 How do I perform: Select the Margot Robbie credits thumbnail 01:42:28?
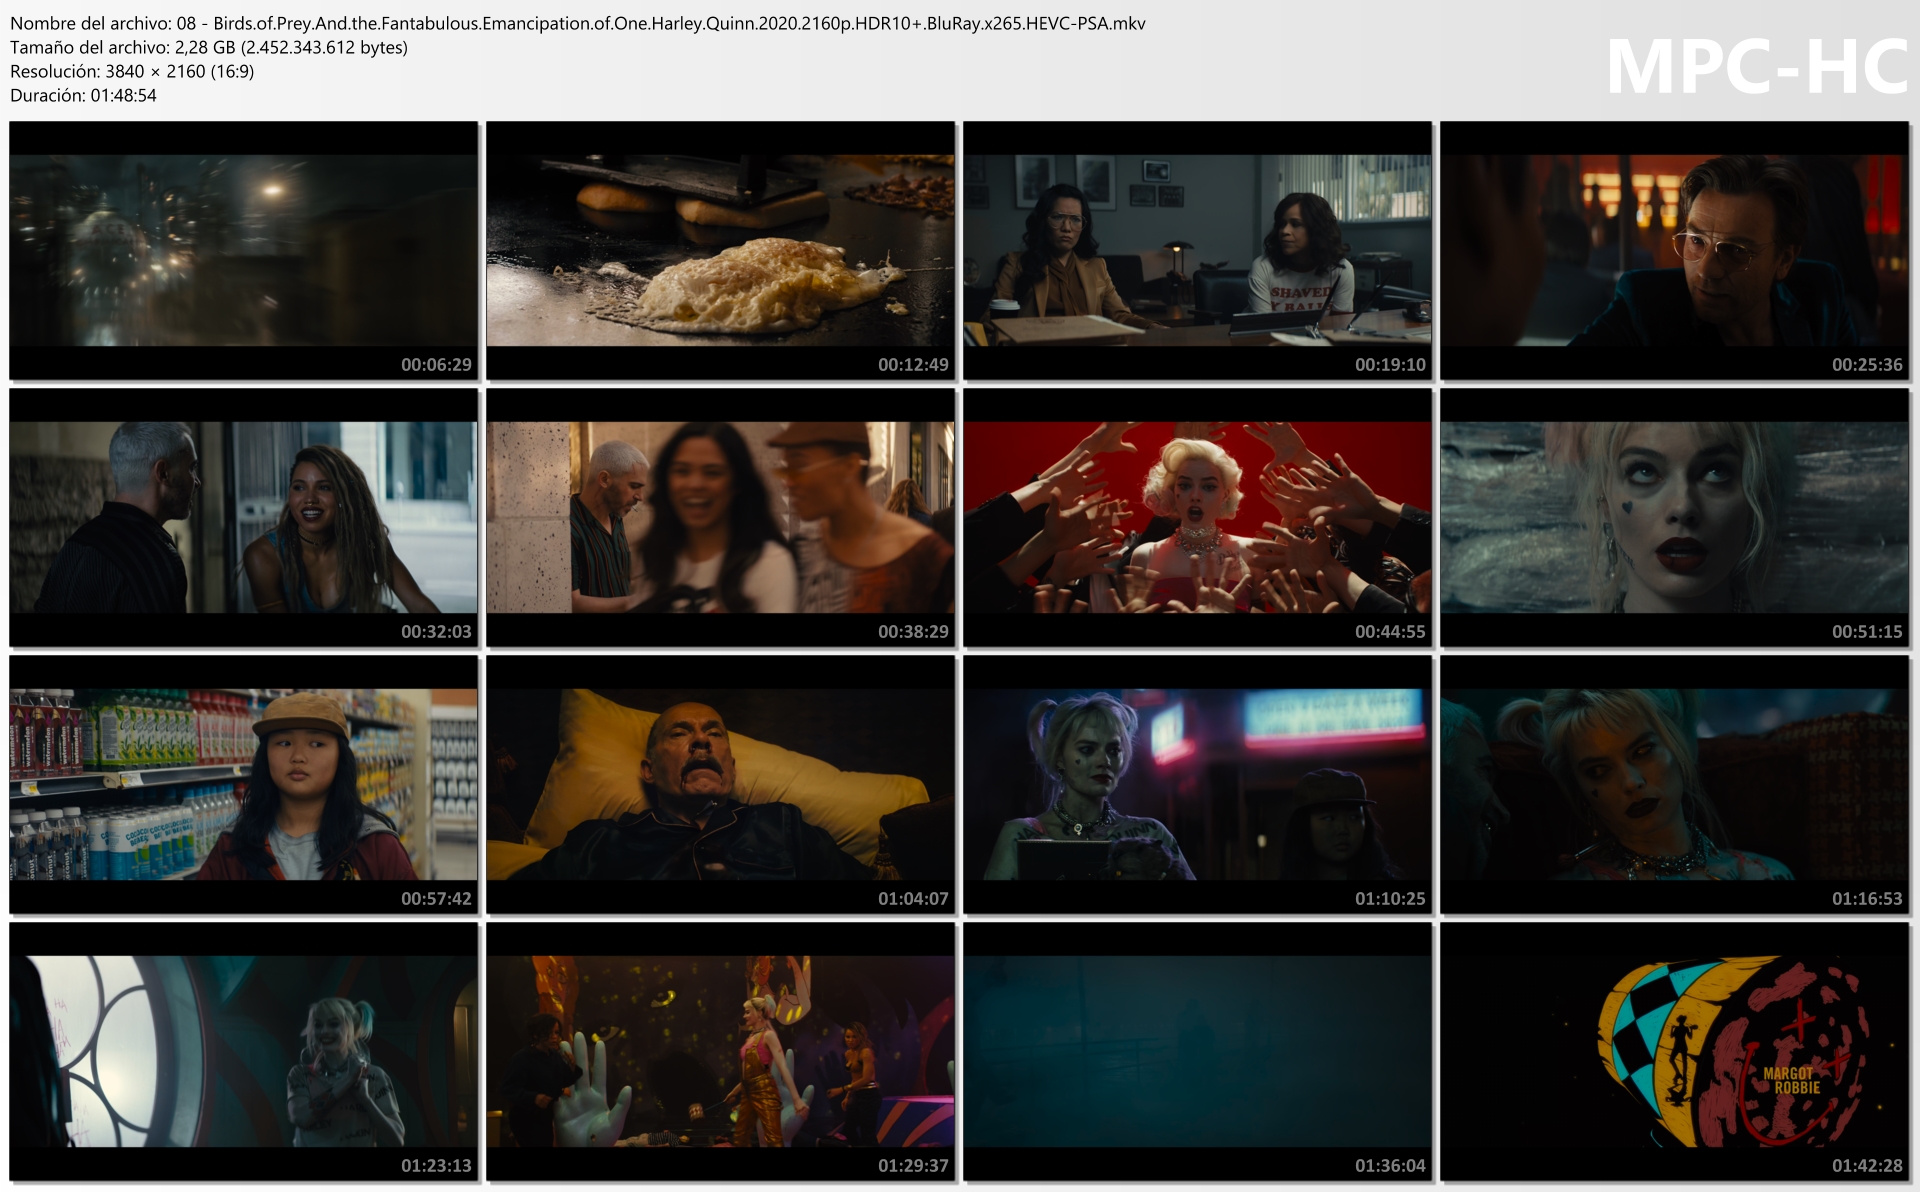point(1674,1051)
